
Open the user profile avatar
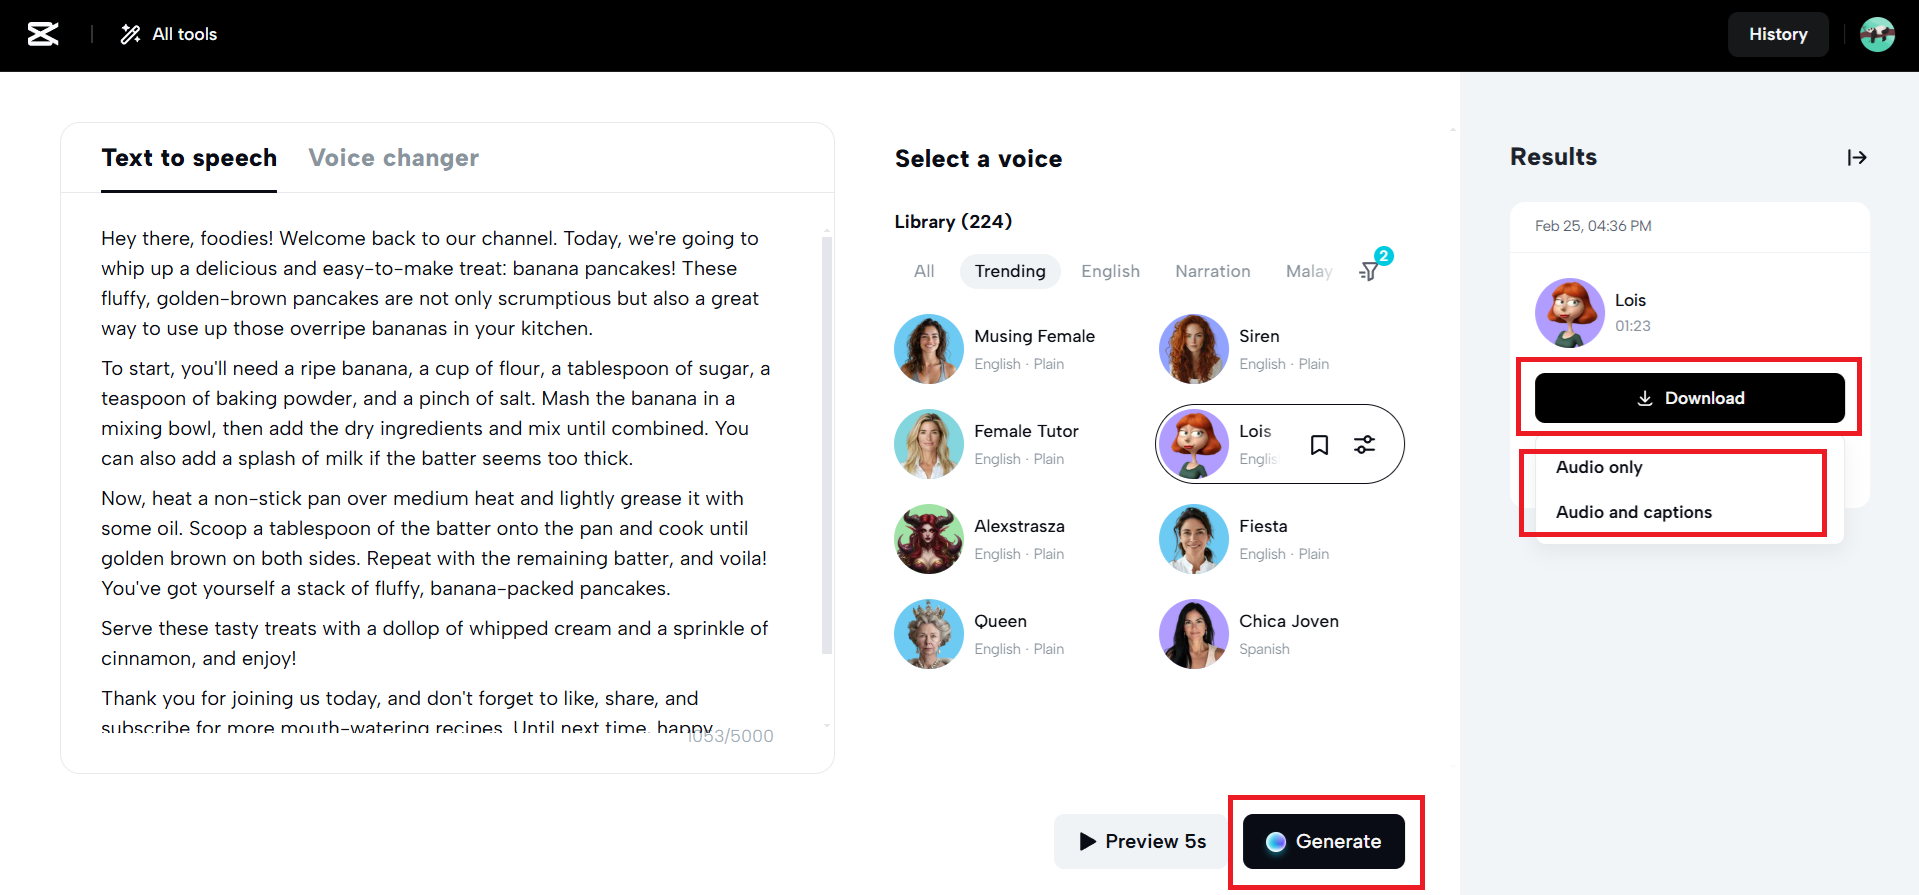1877,34
